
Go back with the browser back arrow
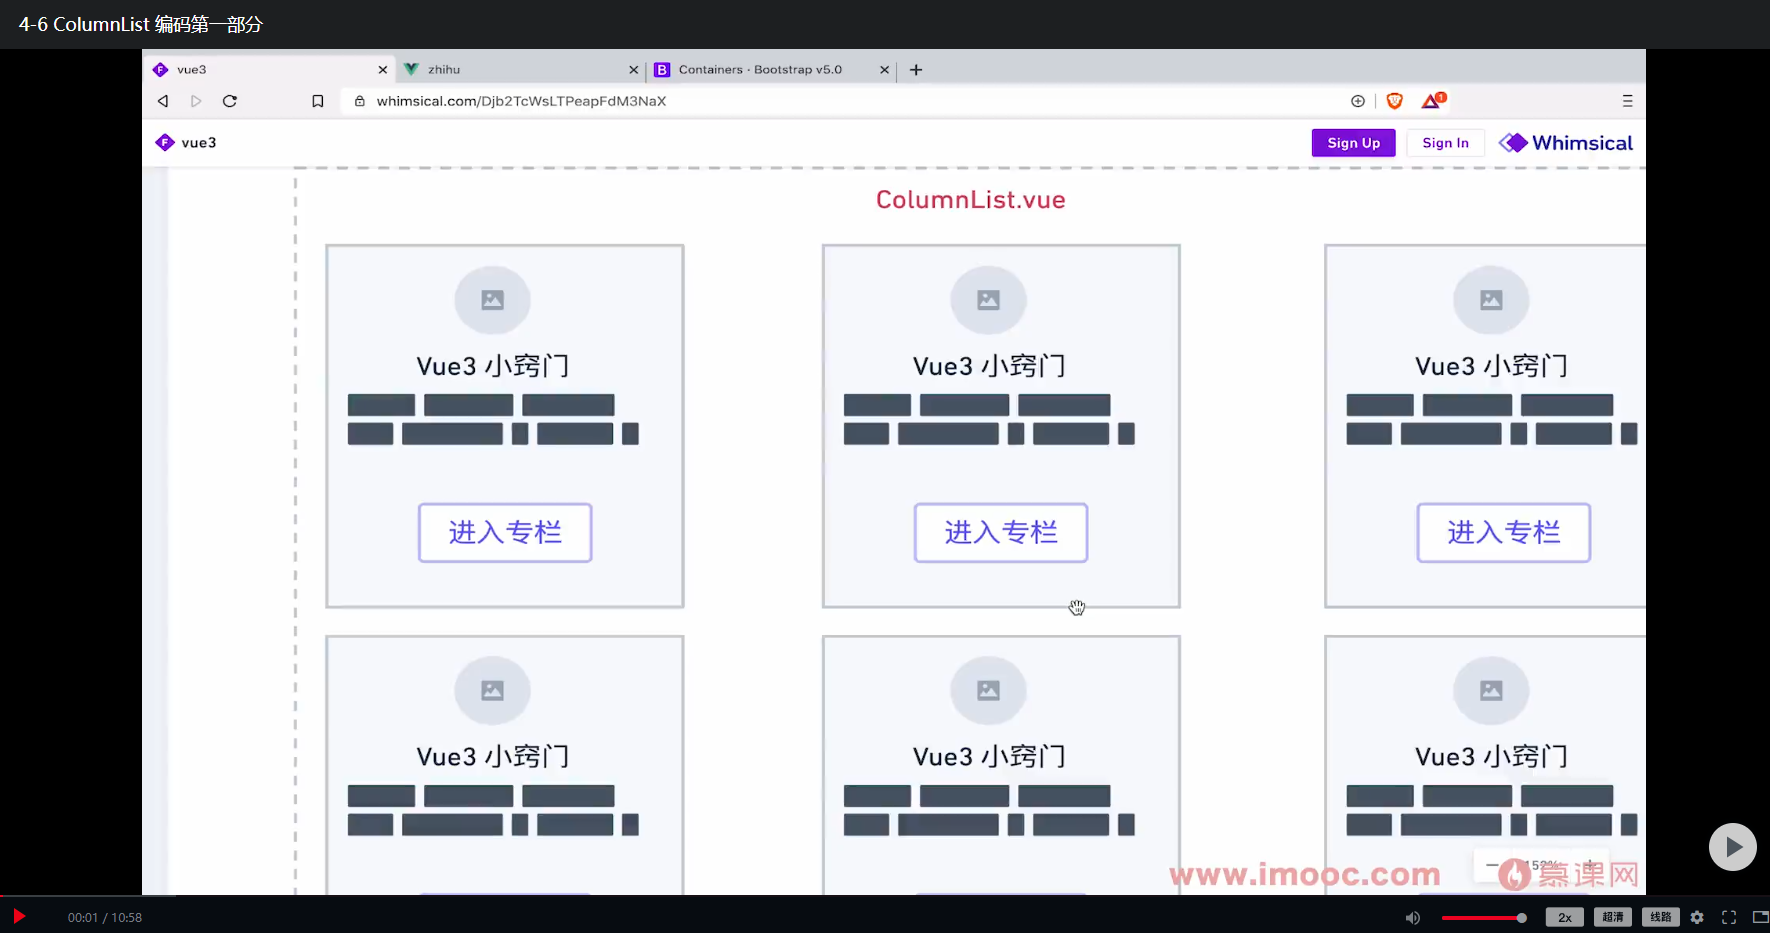click(163, 101)
